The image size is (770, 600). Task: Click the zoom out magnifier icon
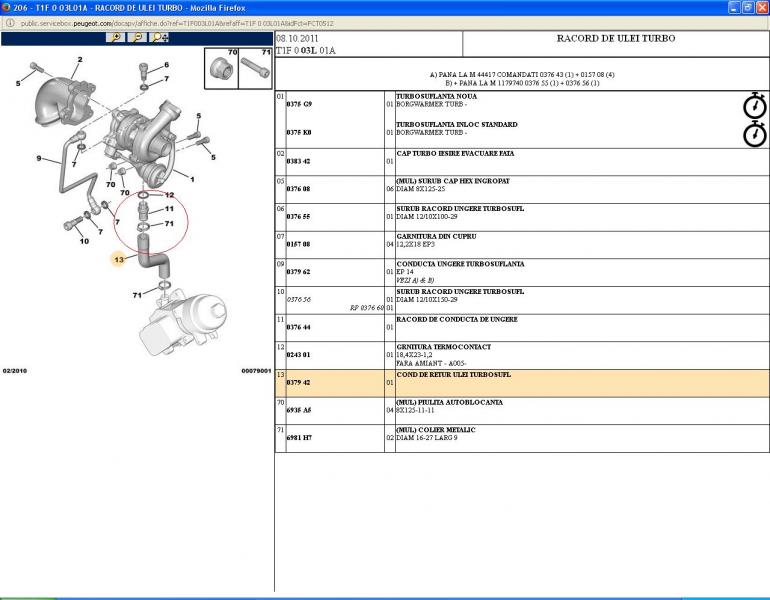click(137, 37)
